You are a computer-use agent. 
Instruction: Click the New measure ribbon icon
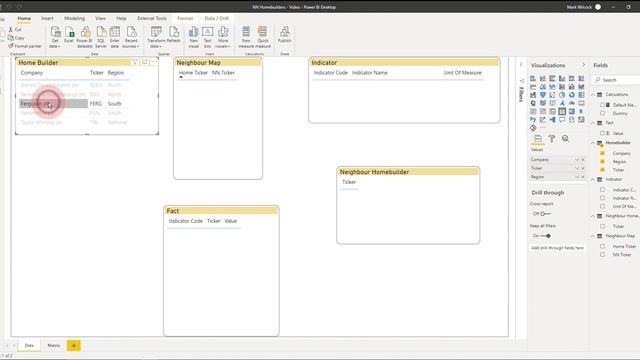(x=246, y=37)
